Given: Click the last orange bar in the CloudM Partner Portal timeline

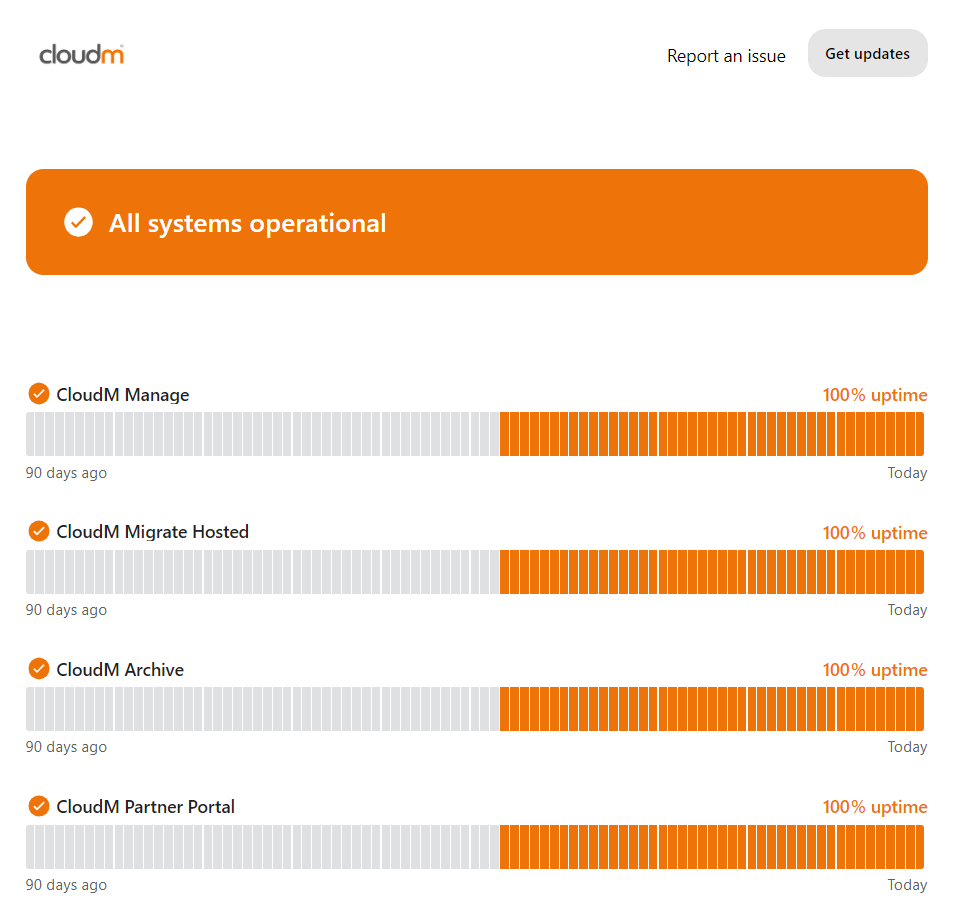Looking at the screenshot, I should [919, 847].
